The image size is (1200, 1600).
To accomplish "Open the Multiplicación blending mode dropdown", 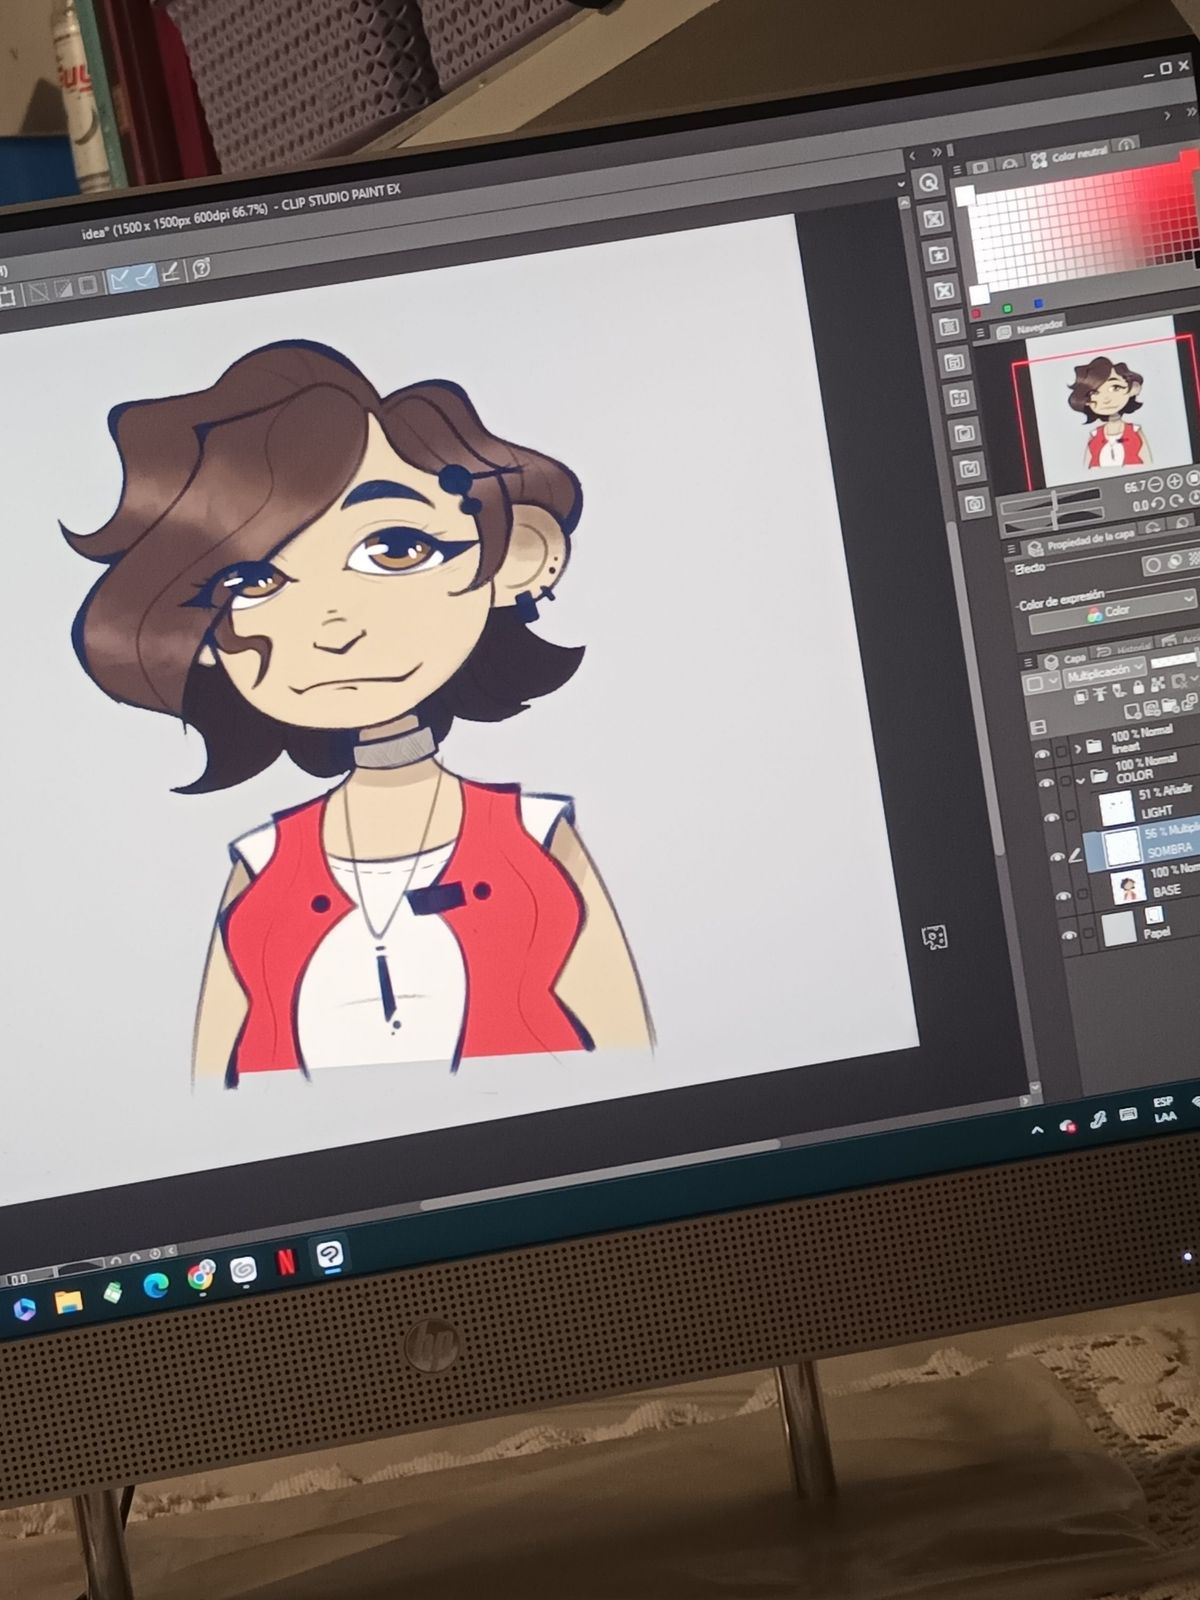I will [1104, 672].
